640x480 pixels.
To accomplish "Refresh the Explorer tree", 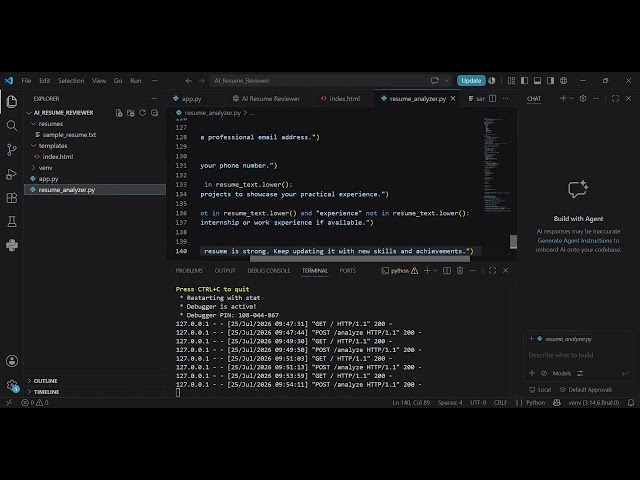I will (x=142, y=113).
